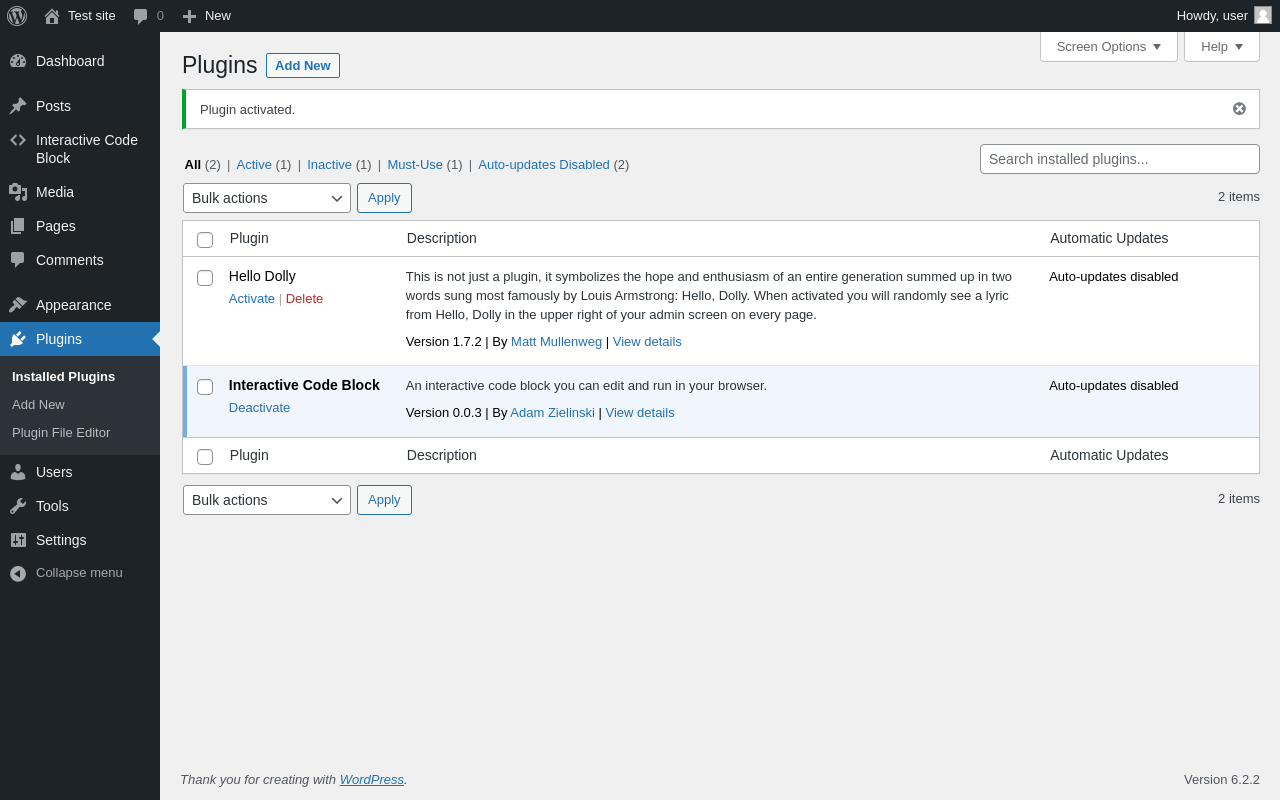Click the WordPress link in footer
The height and width of the screenshot is (800, 1280).
pos(372,780)
